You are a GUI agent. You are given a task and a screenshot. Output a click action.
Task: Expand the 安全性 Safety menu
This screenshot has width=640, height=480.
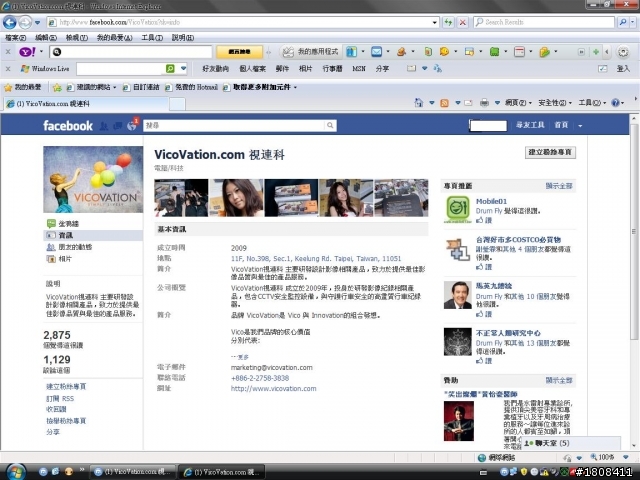click(555, 103)
